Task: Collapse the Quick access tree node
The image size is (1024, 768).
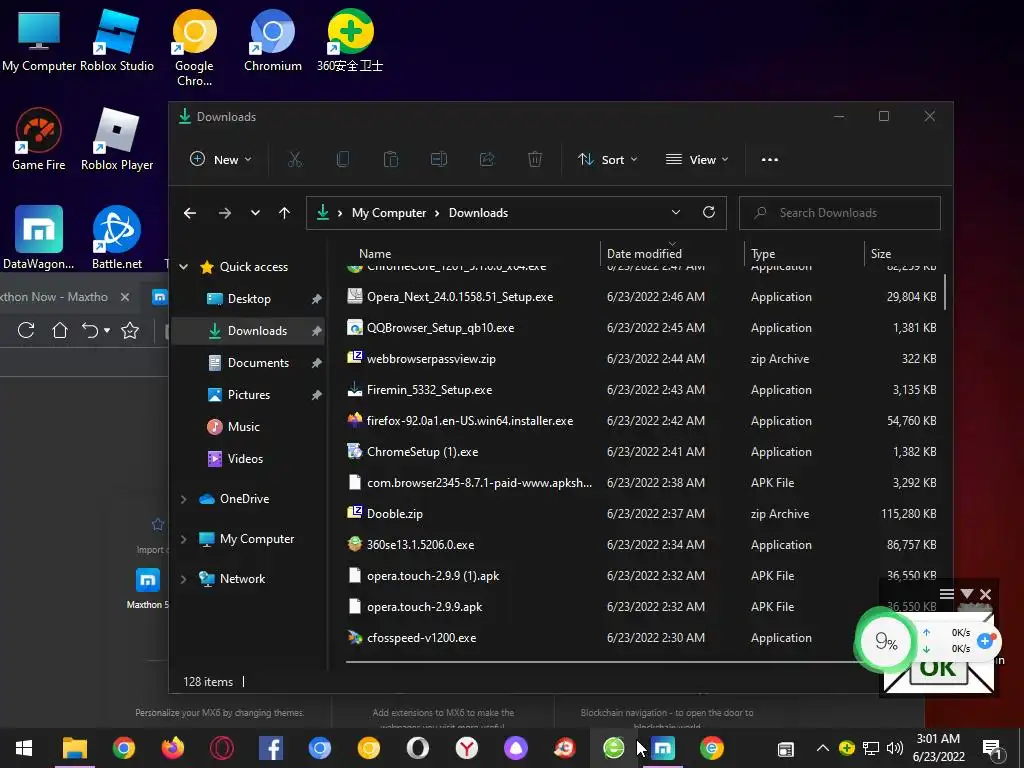Action: tap(184, 266)
